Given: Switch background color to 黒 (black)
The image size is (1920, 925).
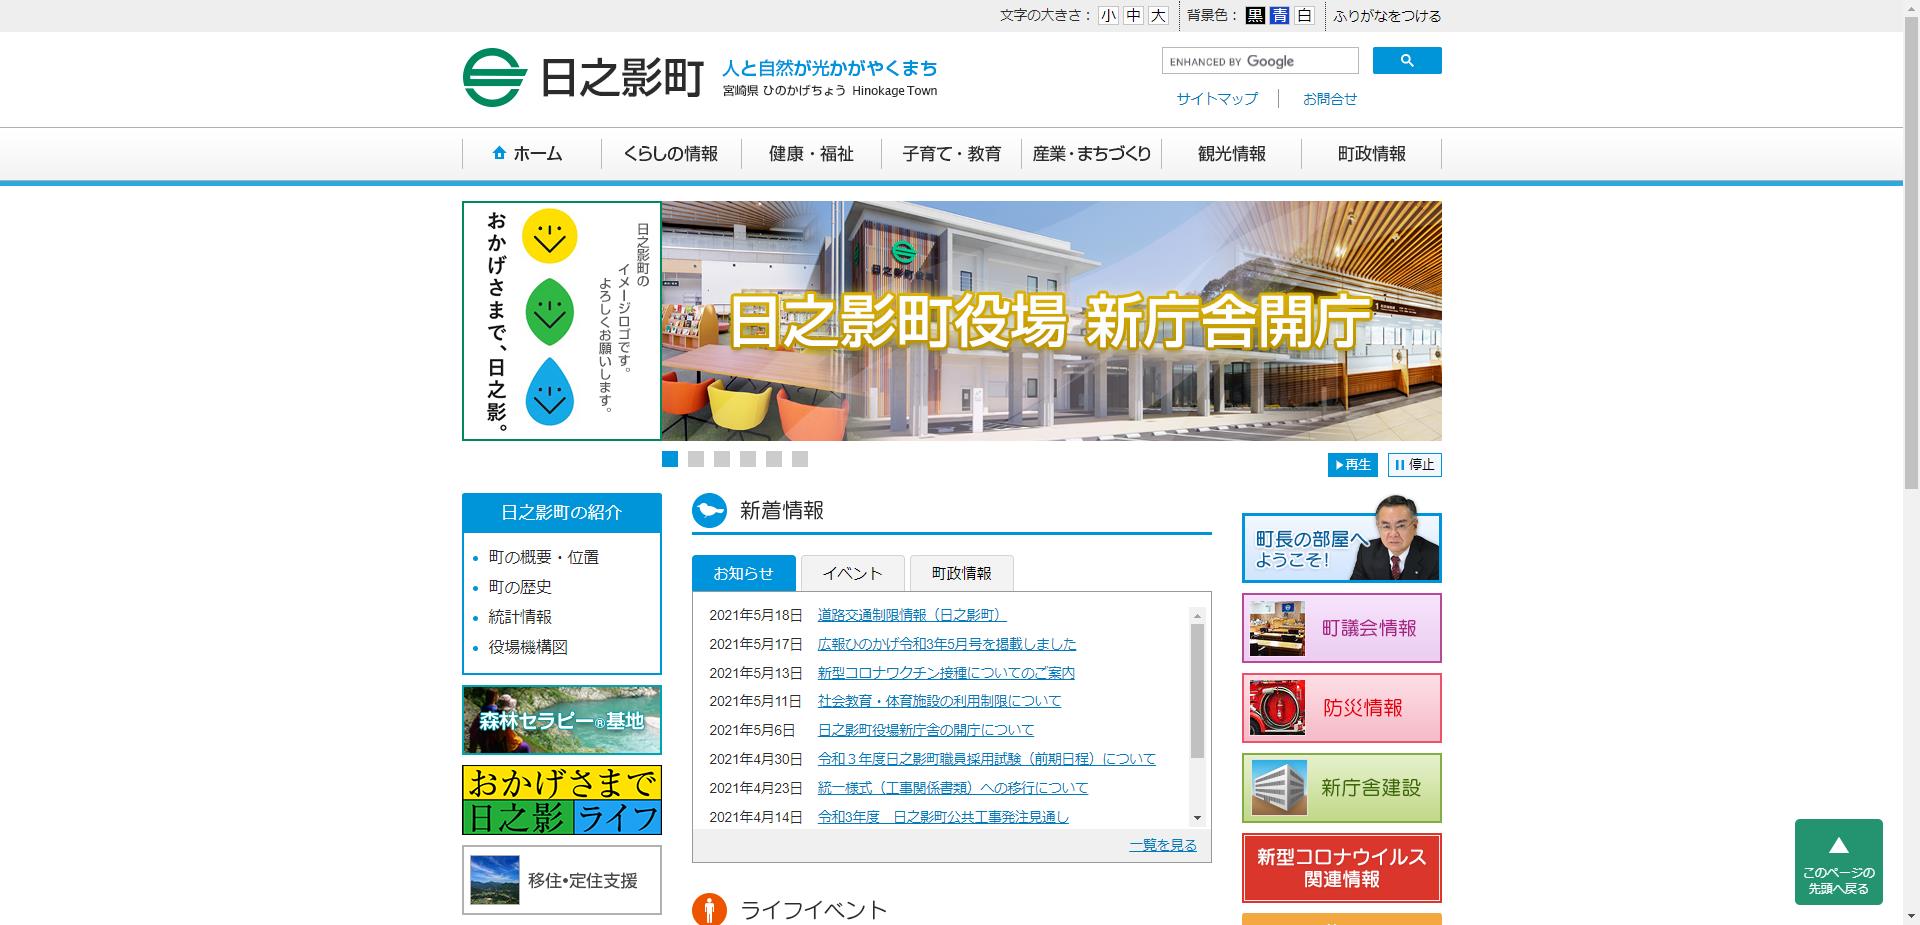Looking at the screenshot, I should pyautogui.click(x=1257, y=16).
